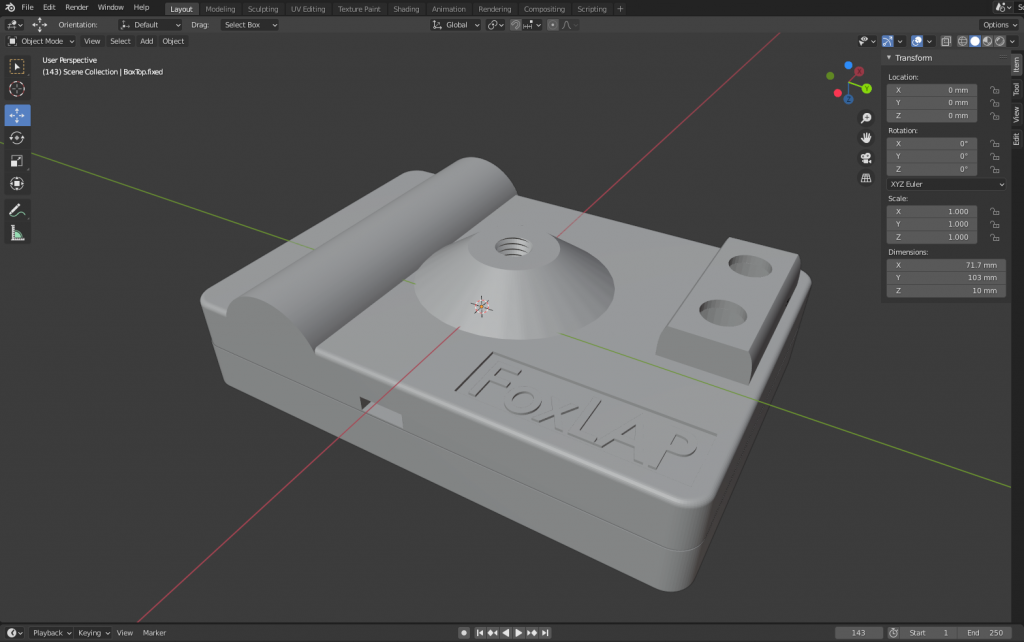Select the Cursor tool in the toolbar
This screenshot has height=642, width=1024.
click(17, 89)
